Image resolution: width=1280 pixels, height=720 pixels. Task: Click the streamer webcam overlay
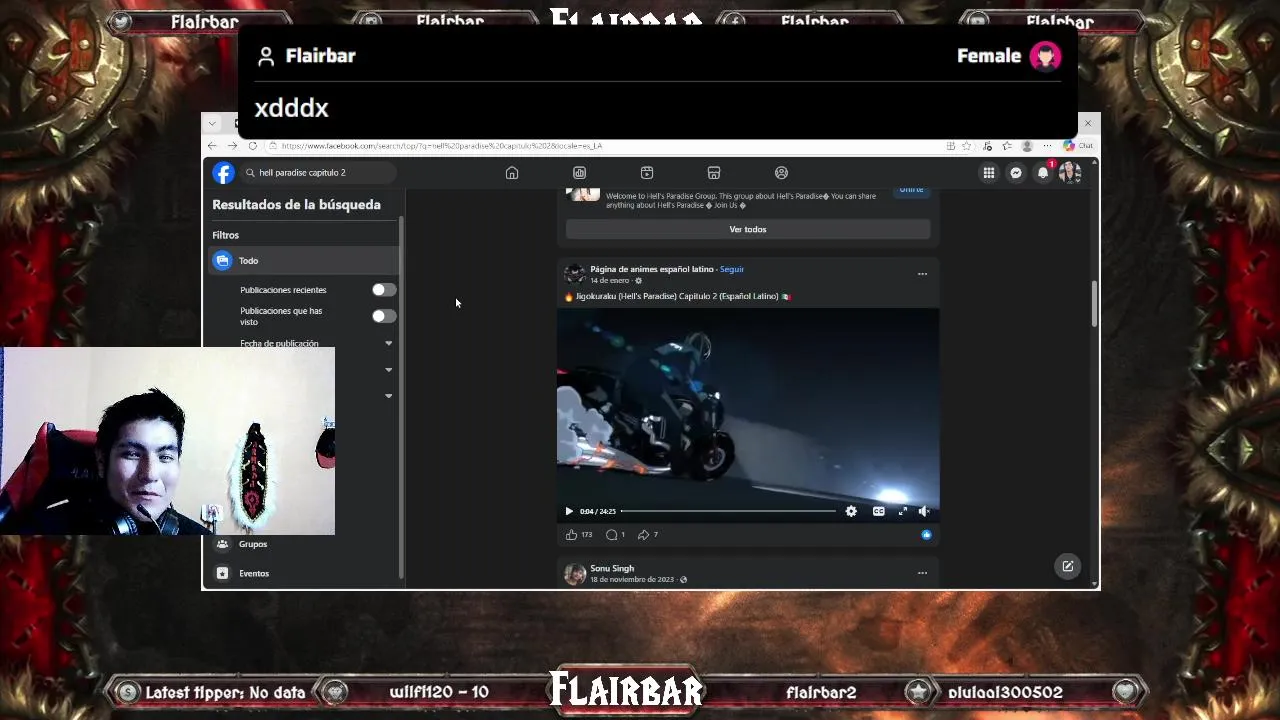pos(167,441)
